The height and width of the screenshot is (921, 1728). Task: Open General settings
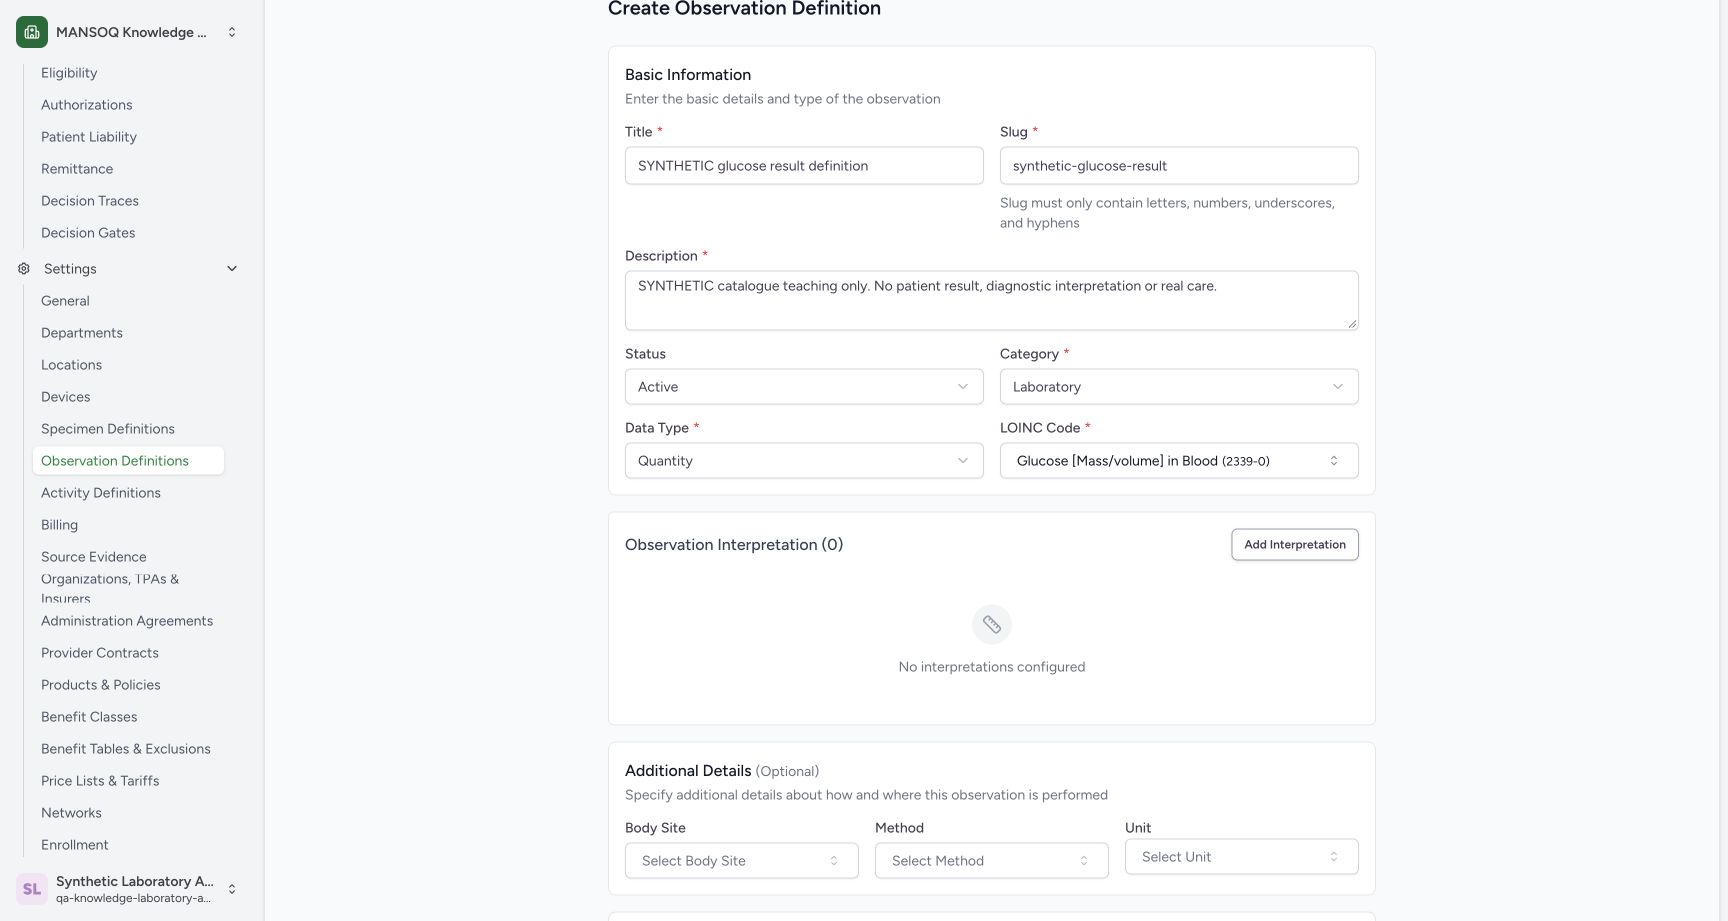tap(65, 301)
